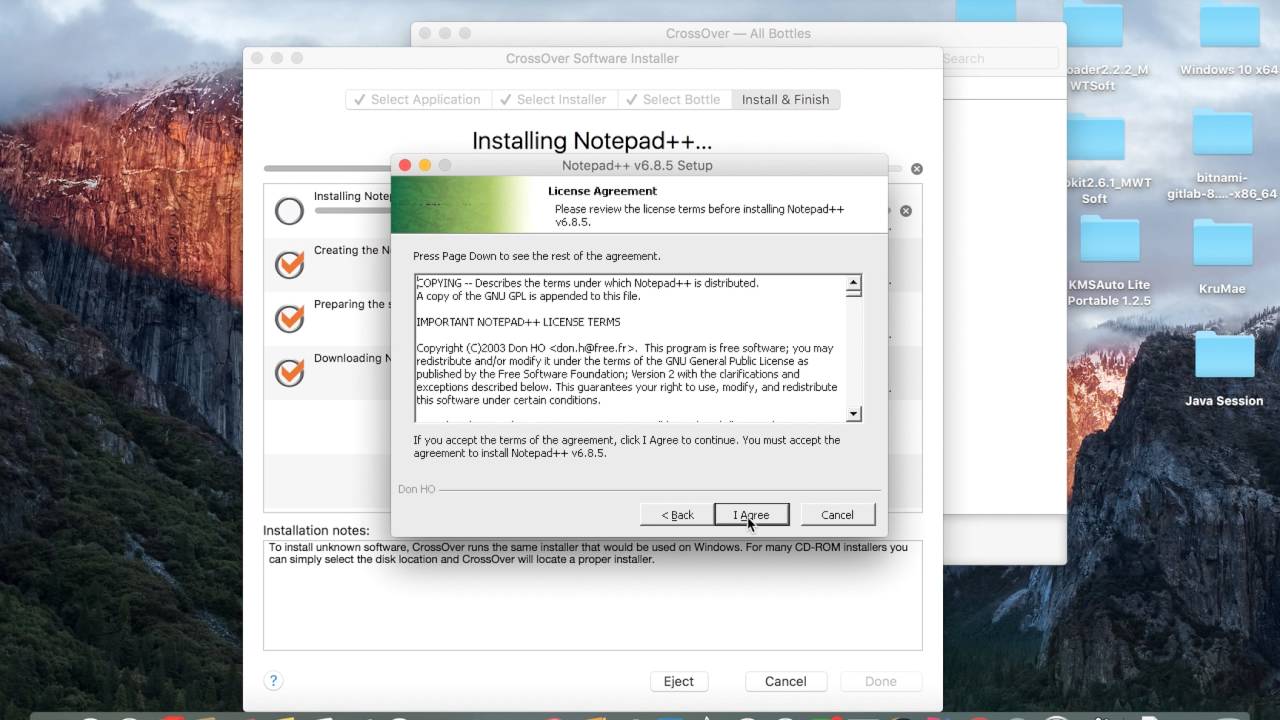The width and height of the screenshot is (1280, 720).
Task: Click 'Press Page Down to see the rest' text
Action: click(537, 256)
